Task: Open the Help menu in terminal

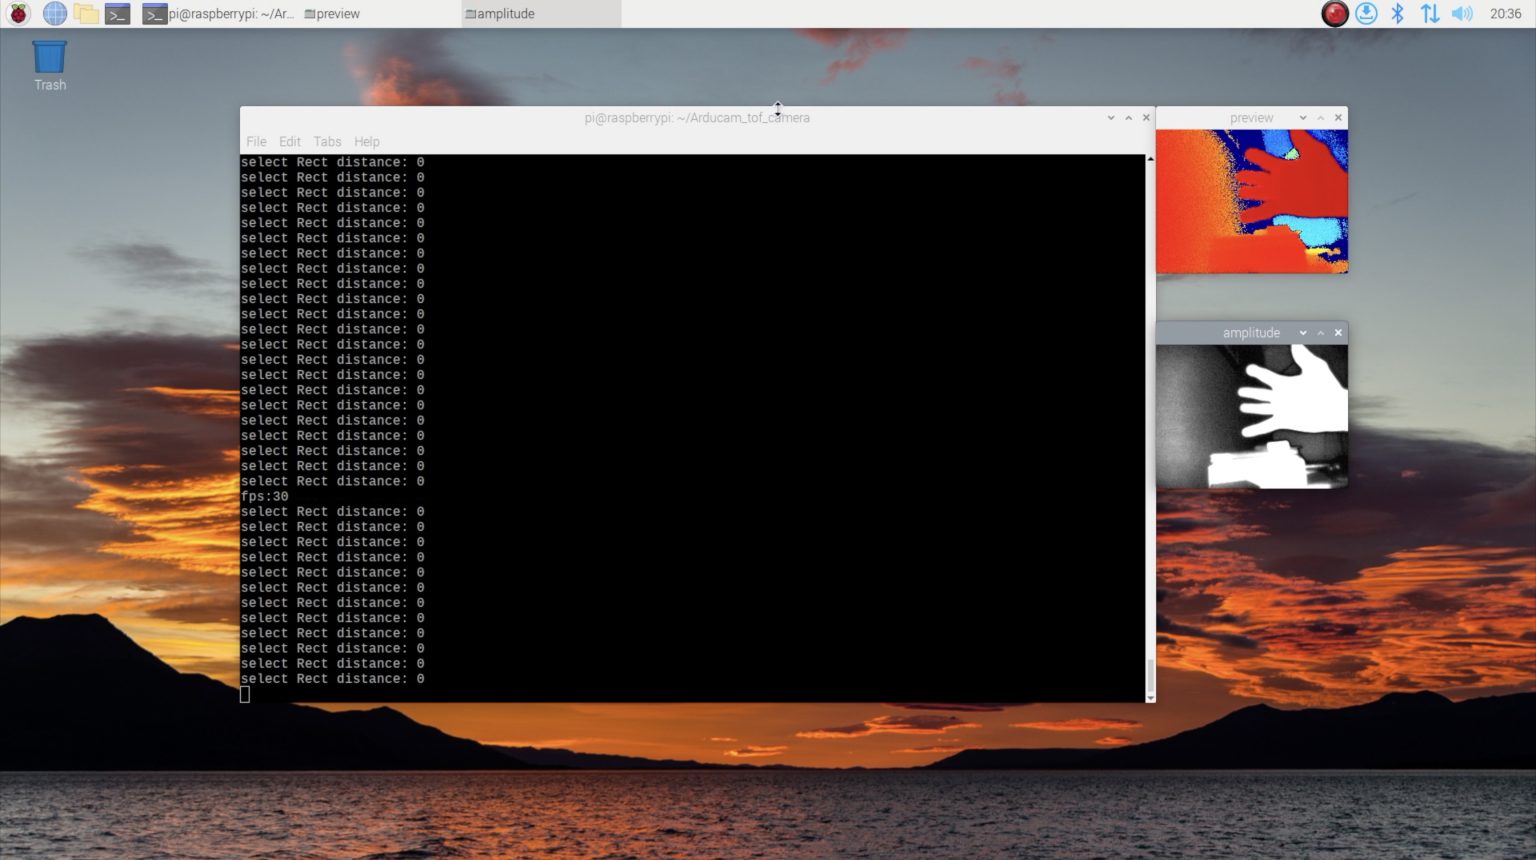Action: click(x=367, y=142)
